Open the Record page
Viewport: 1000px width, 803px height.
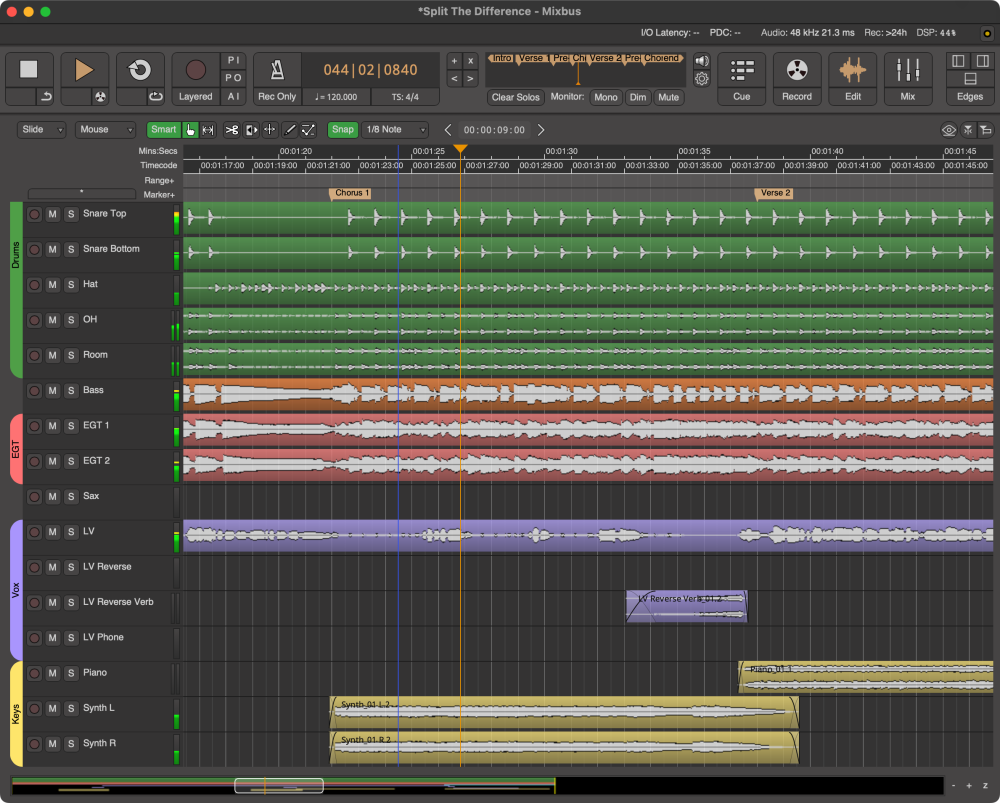797,78
